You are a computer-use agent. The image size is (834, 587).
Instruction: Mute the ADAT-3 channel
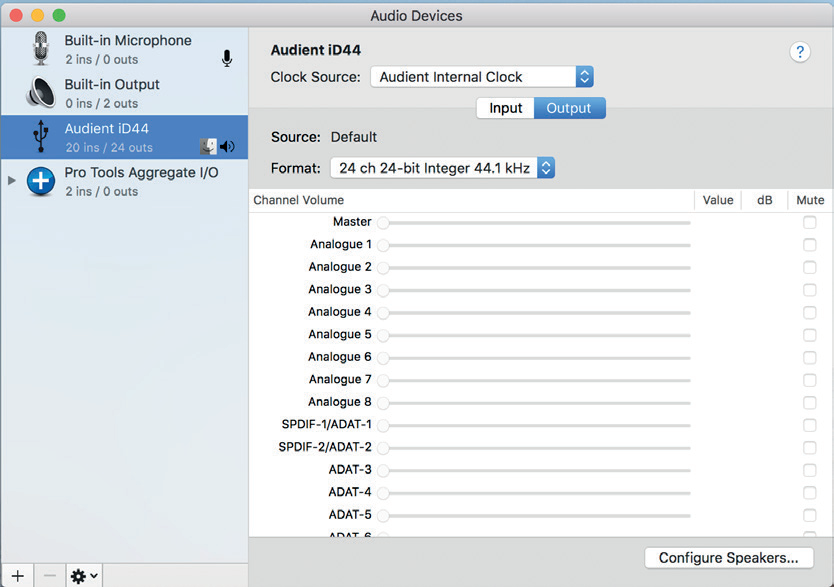pyautogui.click(x=810, y=470)
